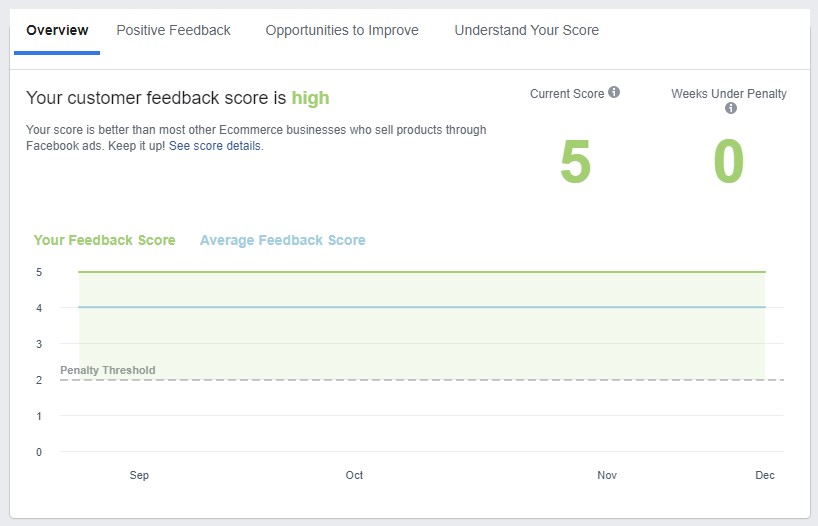Toggle the Your Feedback Score legend
The height and width of the screenshot is (526, 818).
click(104, 240)
